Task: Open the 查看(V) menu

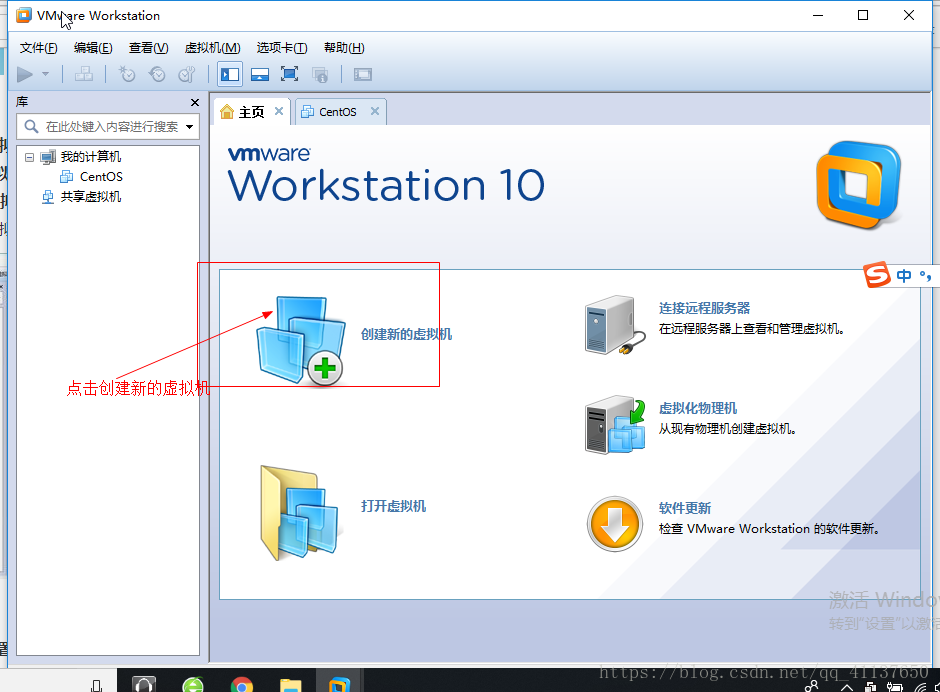Action: pyautogui.click(x=148, y=48)
